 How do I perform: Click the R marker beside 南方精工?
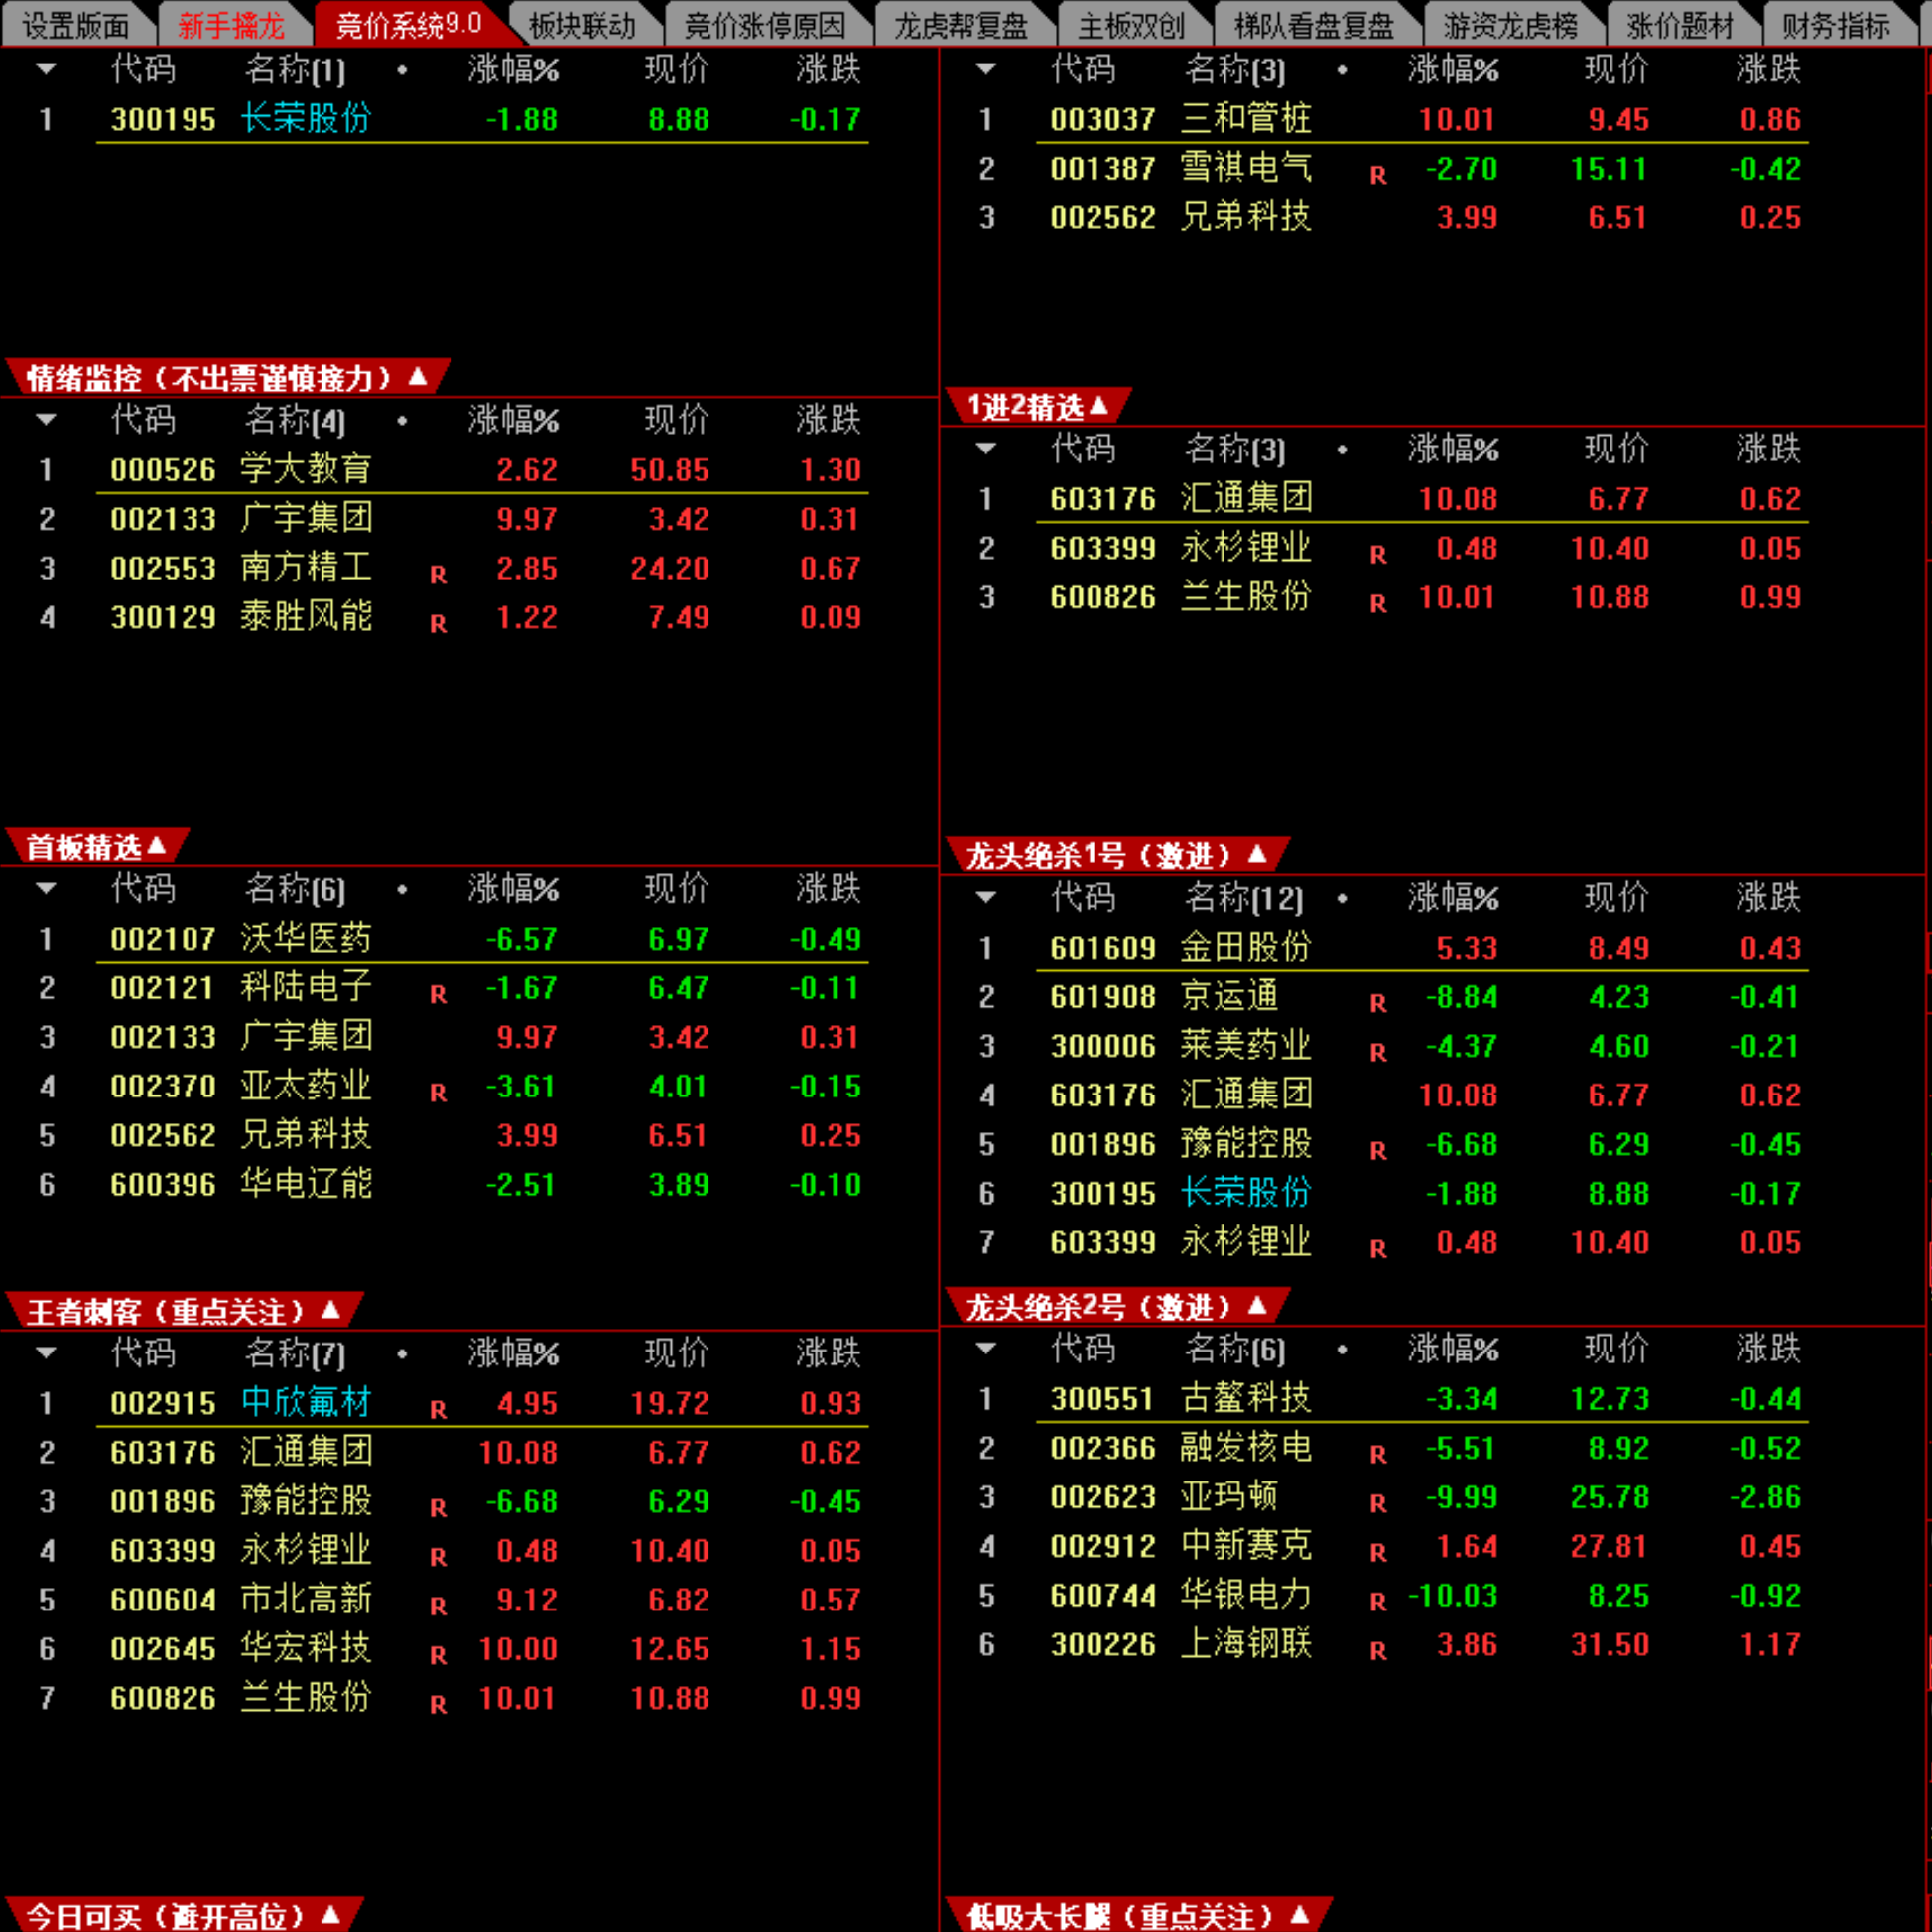click(438, 575)
